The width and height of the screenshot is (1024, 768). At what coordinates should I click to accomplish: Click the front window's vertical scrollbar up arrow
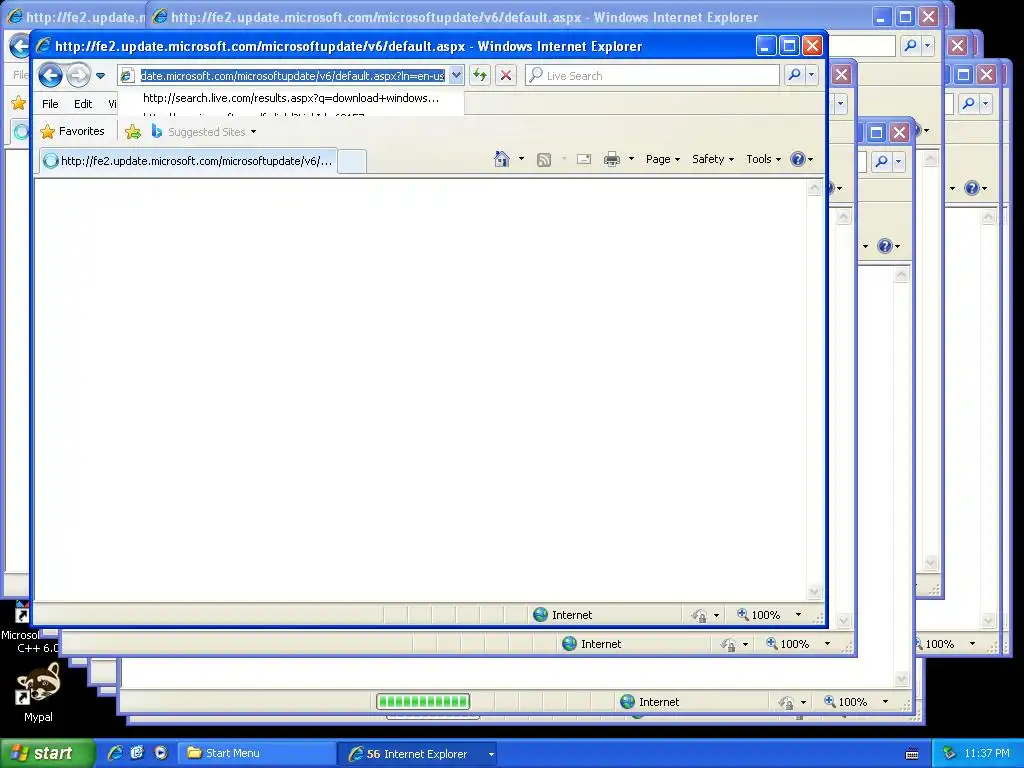click(814, 189)
